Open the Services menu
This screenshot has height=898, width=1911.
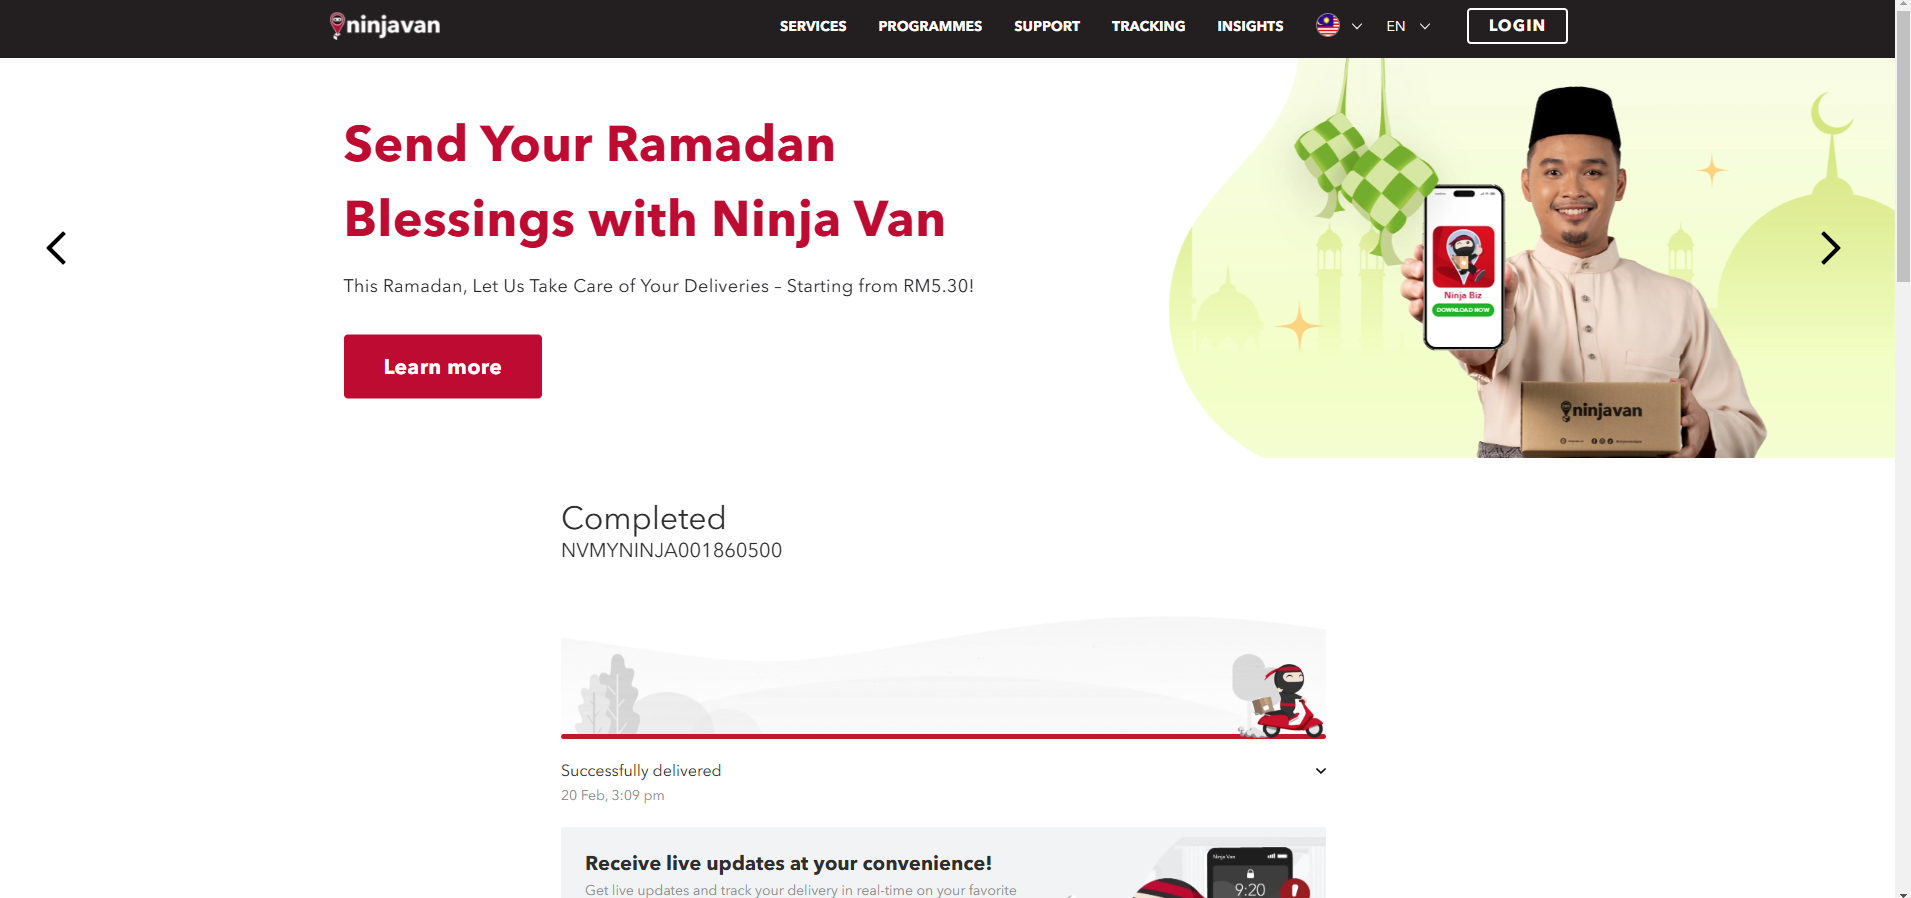point(813,26)
